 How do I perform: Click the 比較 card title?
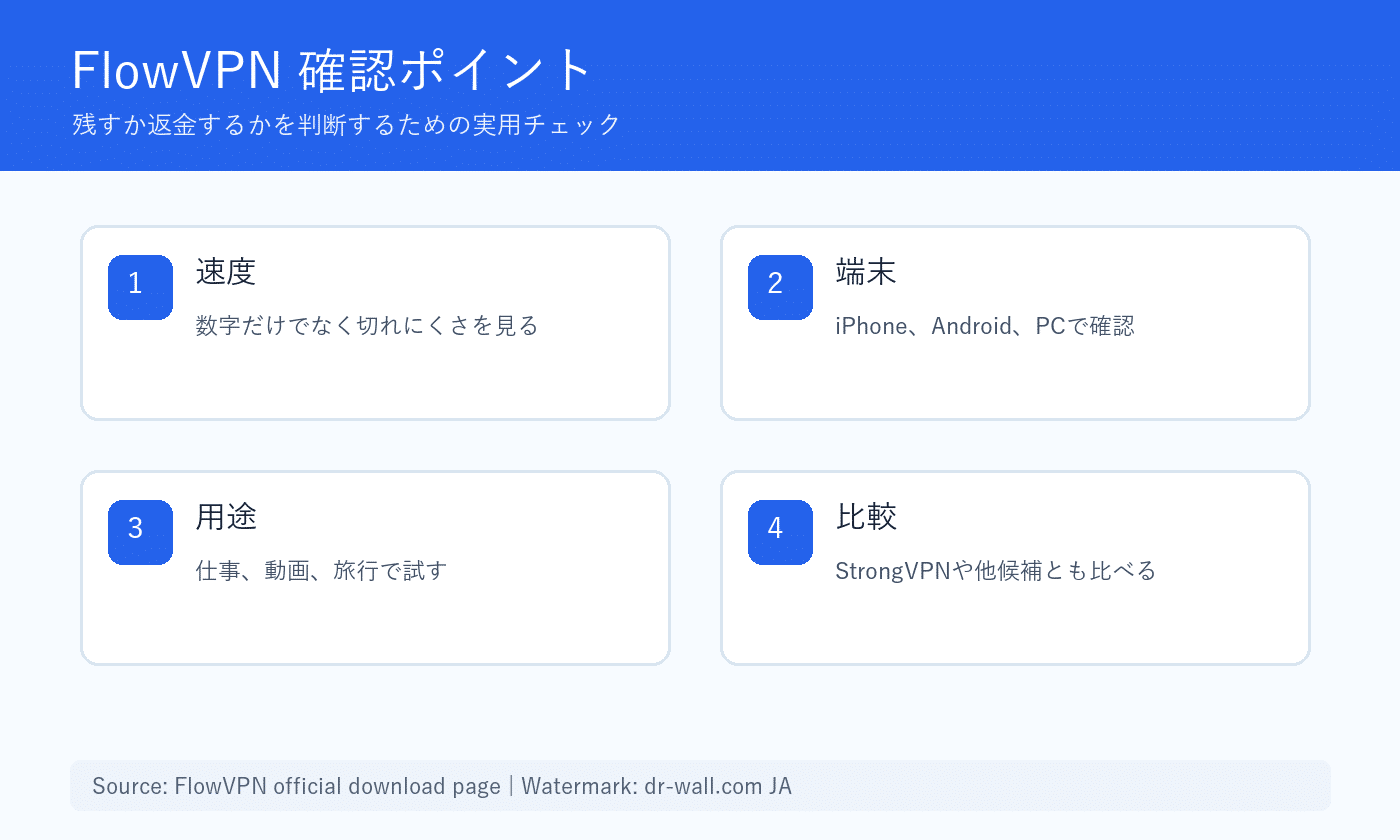tap(866, 517)
